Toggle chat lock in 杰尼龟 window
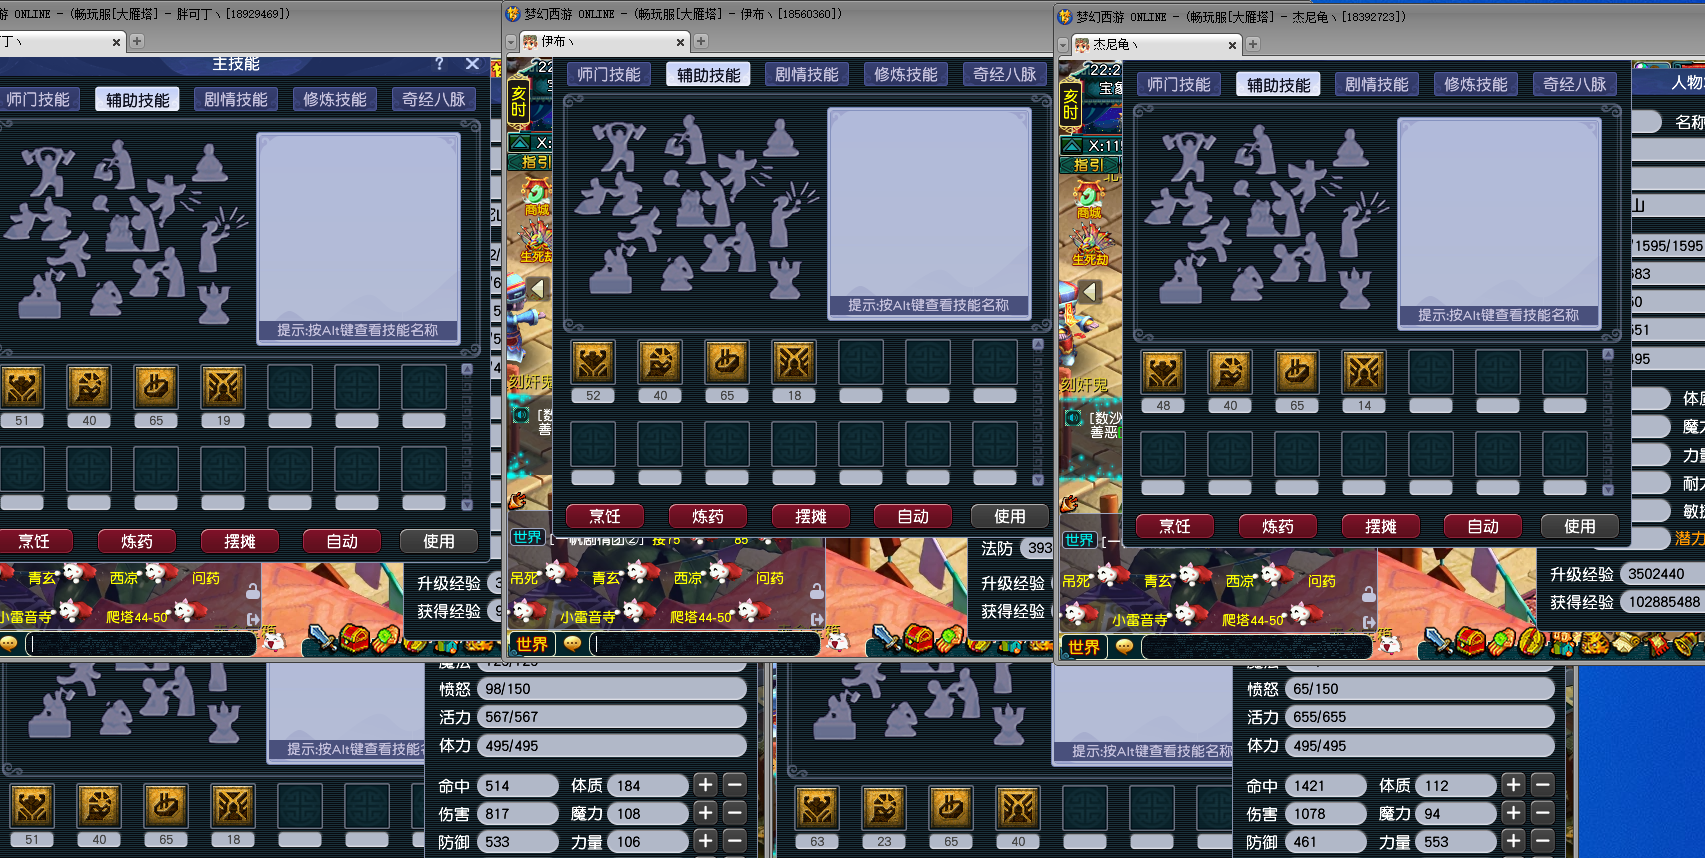1705x858 pixels. coord(1369,594)
